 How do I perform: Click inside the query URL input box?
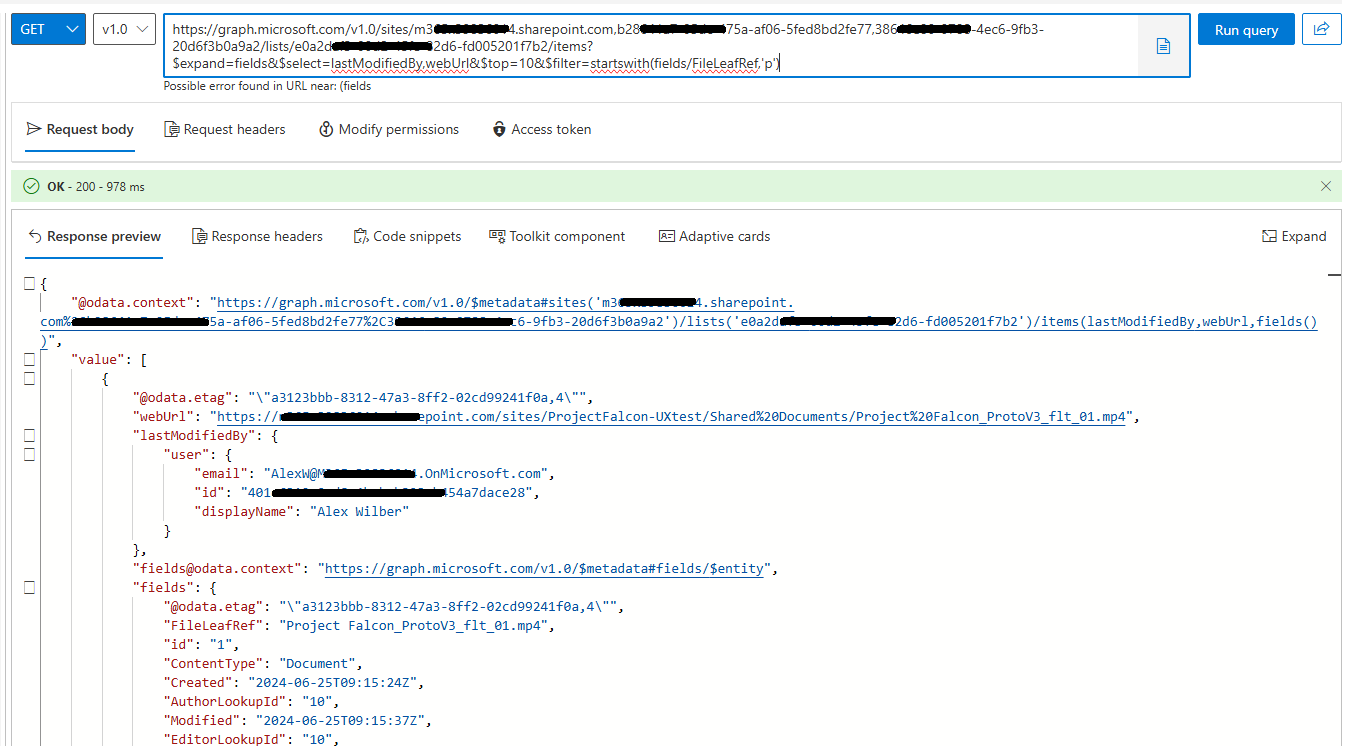tap(650, 46)
